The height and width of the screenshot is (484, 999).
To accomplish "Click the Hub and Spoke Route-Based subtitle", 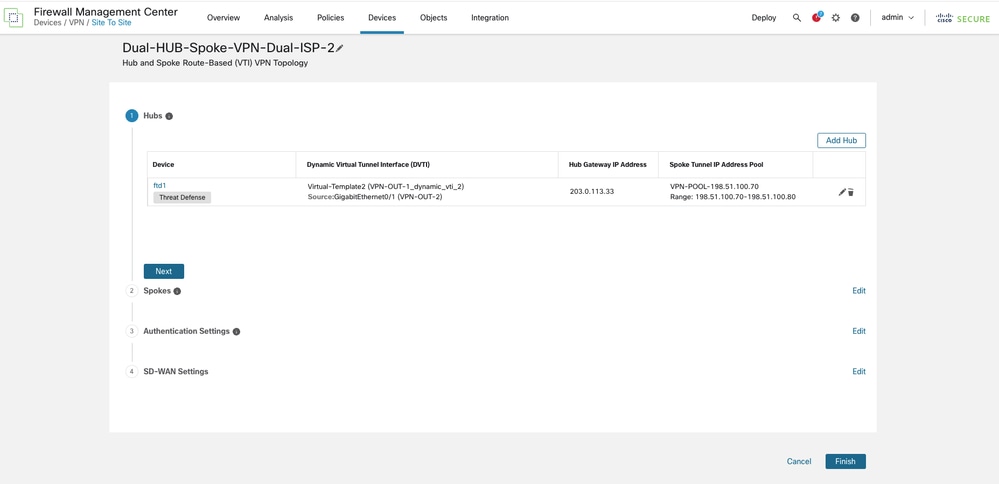I will click(215, 64).
